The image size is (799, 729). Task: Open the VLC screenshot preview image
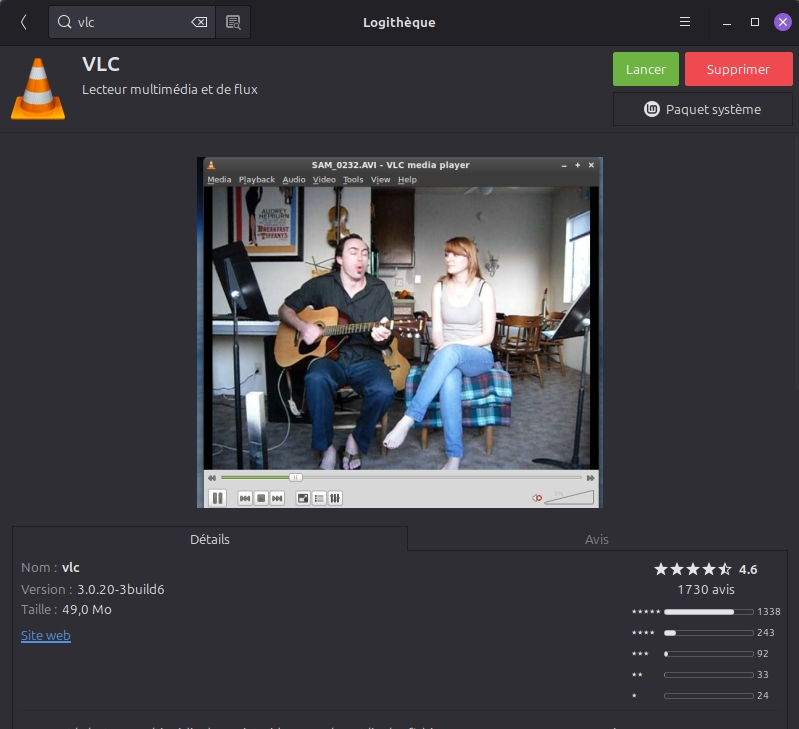tap(400, 332)
